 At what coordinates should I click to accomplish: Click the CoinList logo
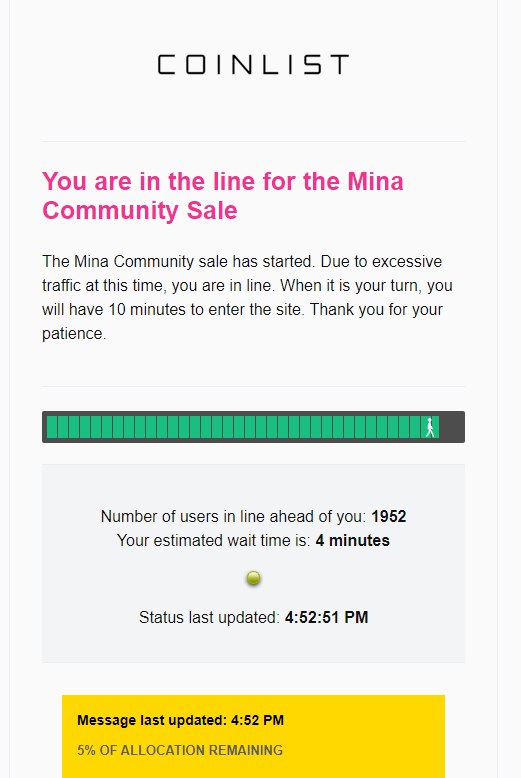[x=253, y=65]
